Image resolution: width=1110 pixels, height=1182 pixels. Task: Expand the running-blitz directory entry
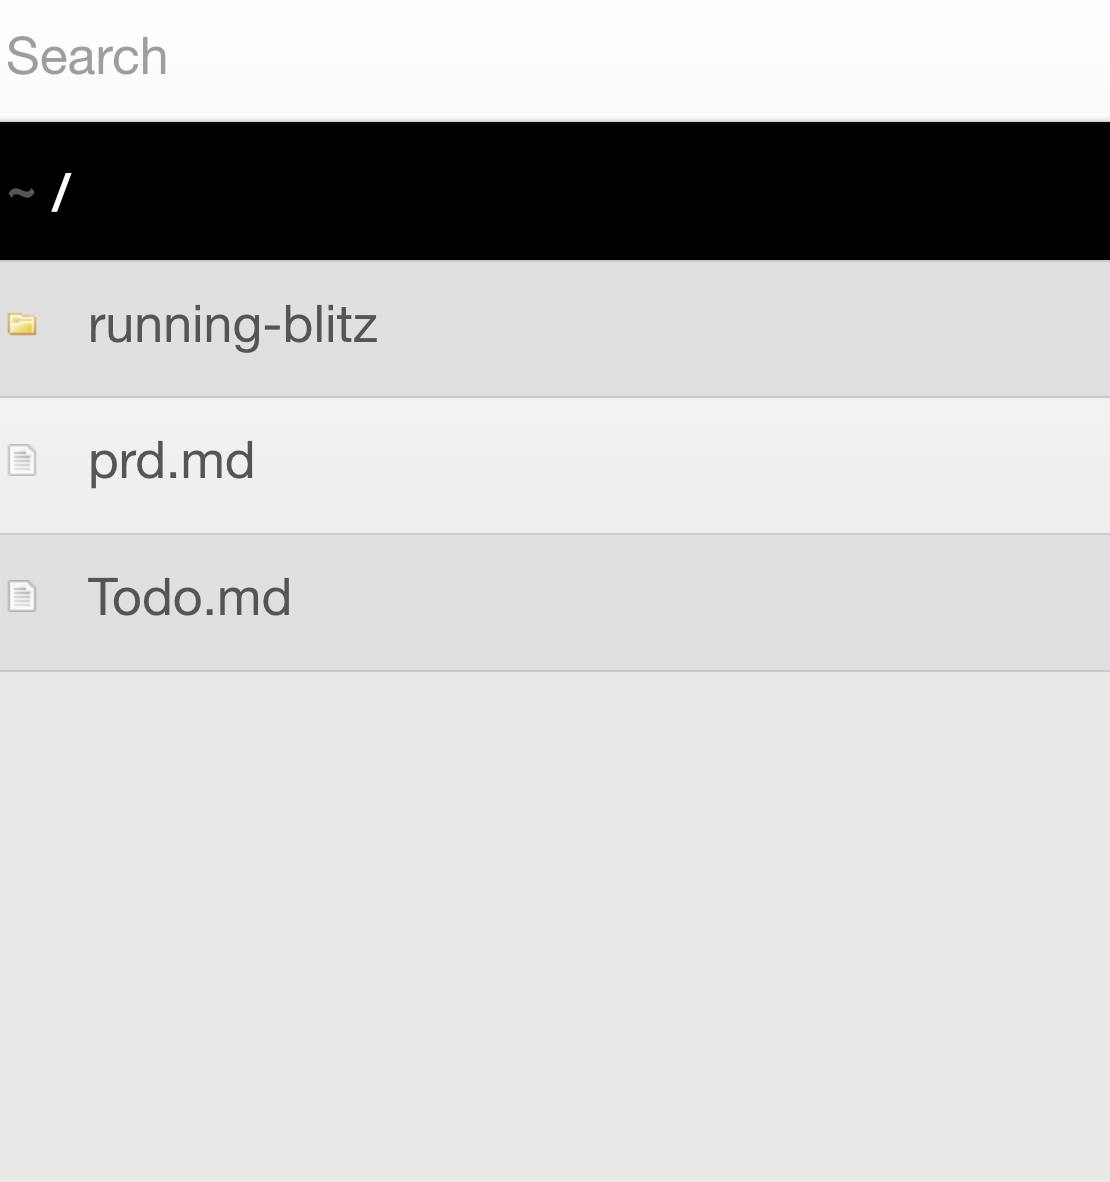click(x=232, y=326)
